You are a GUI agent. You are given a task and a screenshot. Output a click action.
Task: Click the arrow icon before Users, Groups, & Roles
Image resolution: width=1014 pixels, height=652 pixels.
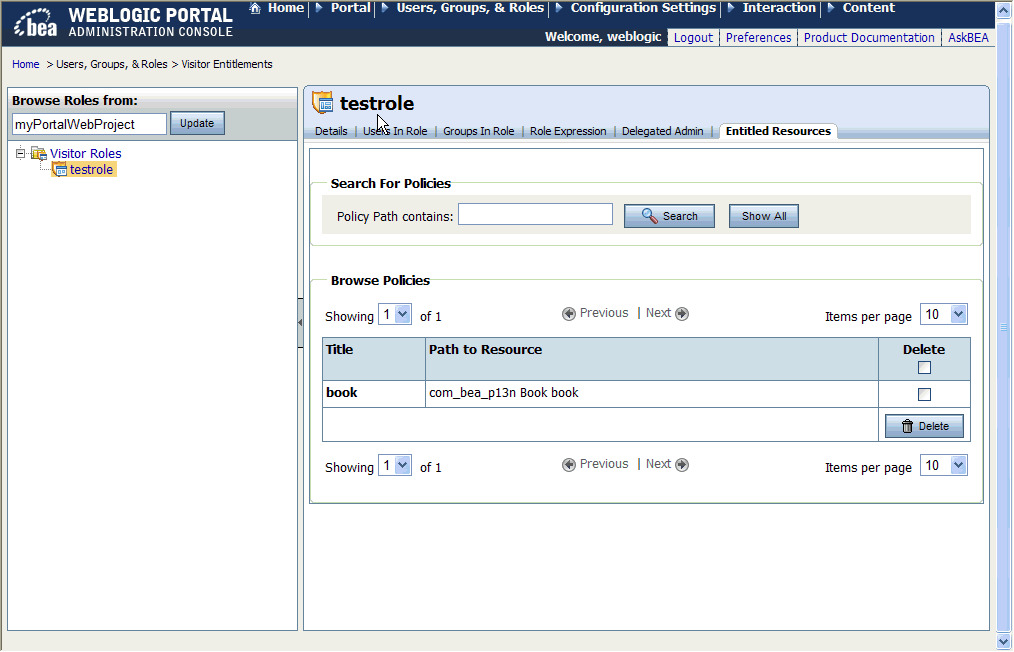(385, 8)
